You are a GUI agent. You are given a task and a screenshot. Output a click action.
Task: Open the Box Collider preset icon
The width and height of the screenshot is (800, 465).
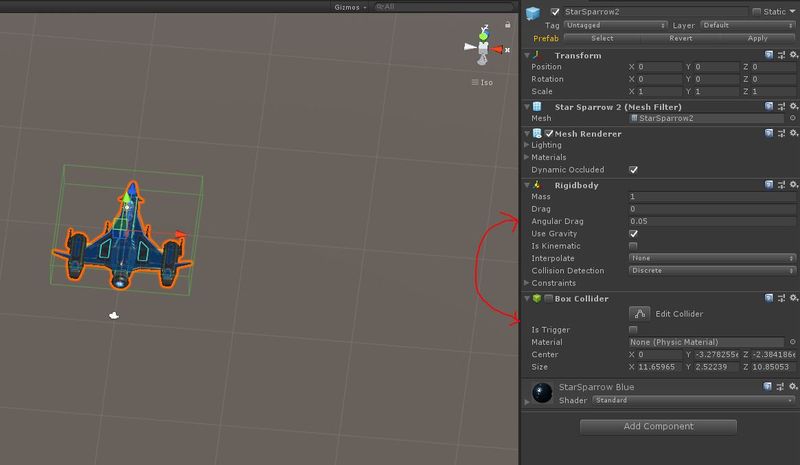pyautogui.click(x=781, y=298)
